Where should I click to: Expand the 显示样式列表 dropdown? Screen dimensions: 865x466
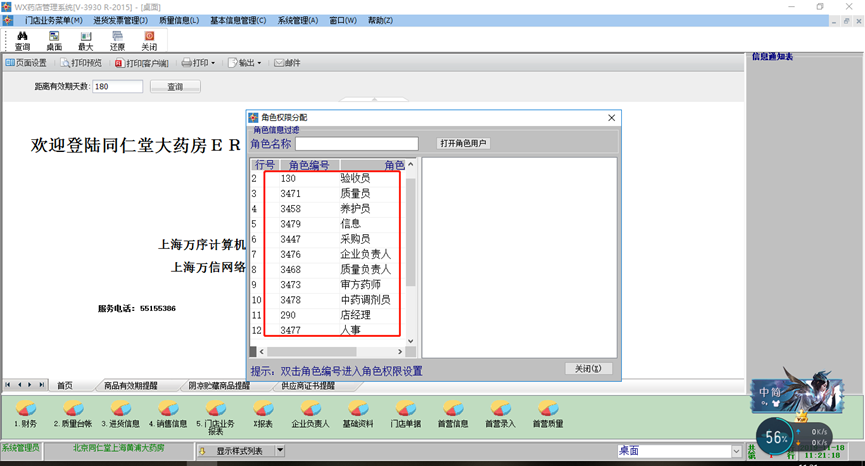click(280, 451)
